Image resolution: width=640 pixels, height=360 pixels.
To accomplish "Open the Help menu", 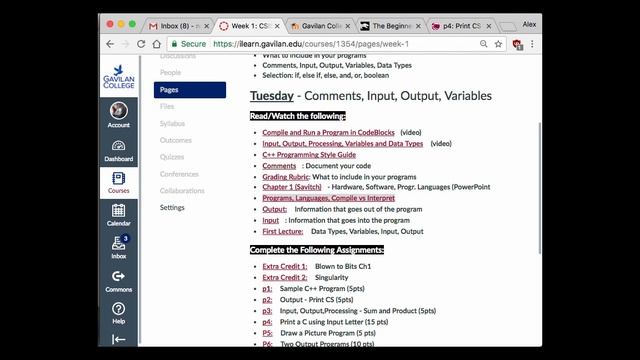I will point(118,313).
